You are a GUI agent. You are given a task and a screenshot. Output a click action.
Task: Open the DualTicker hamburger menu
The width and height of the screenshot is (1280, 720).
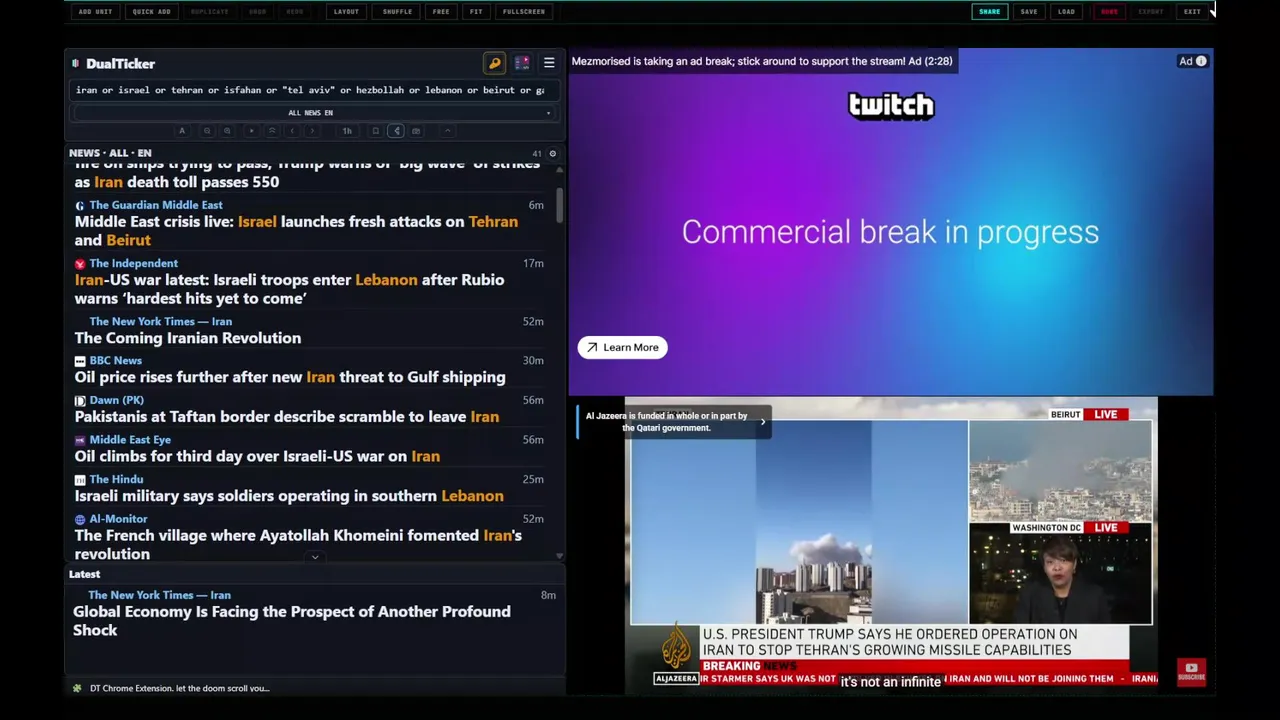549,63
